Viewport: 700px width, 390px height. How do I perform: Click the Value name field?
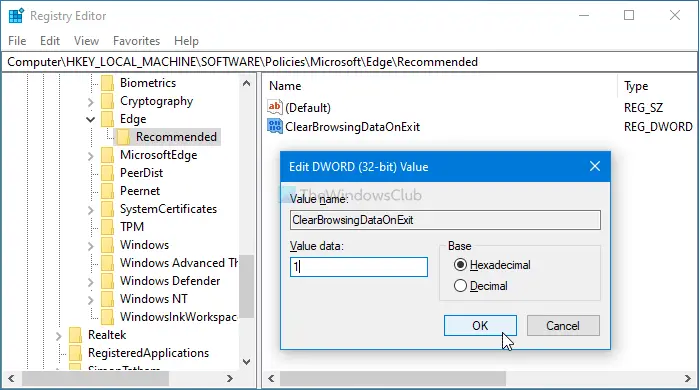[445, 220]
